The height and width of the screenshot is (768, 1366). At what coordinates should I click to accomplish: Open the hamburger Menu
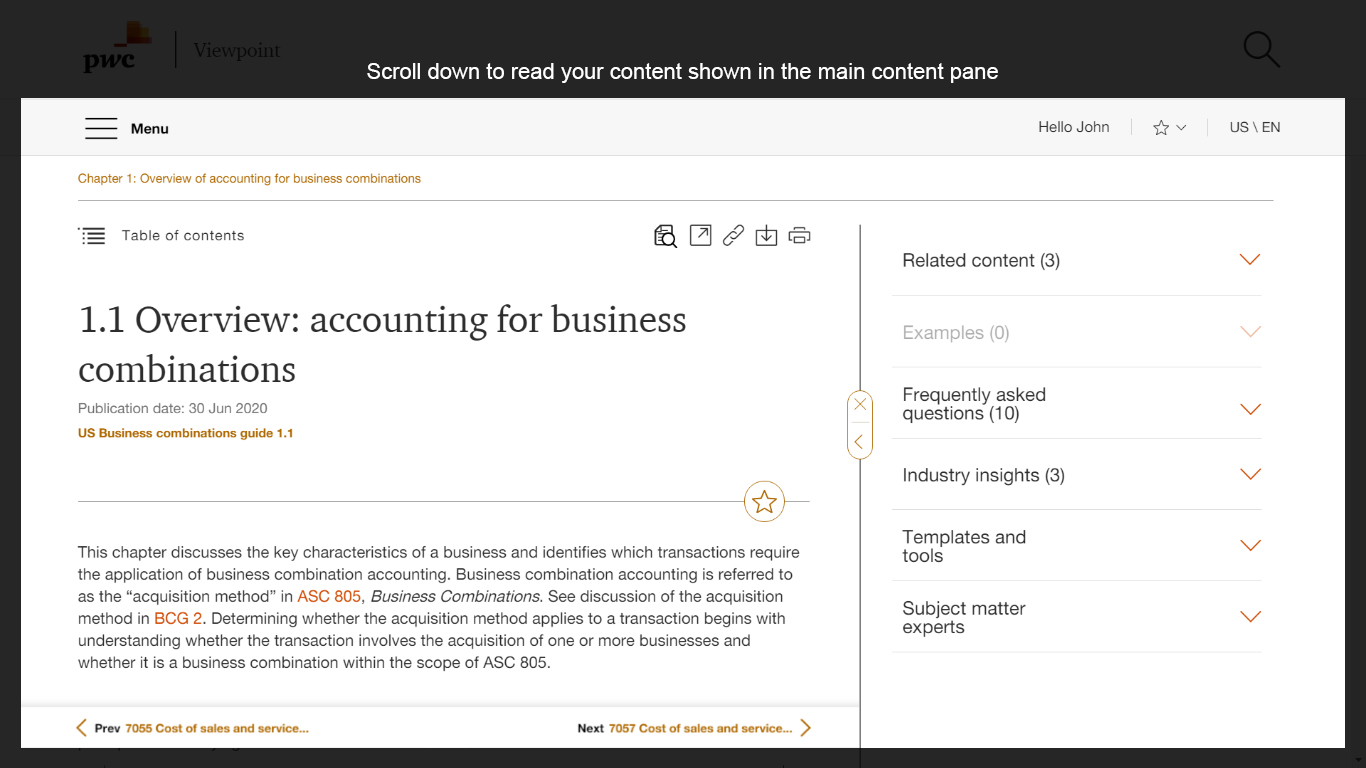(100, 128)
